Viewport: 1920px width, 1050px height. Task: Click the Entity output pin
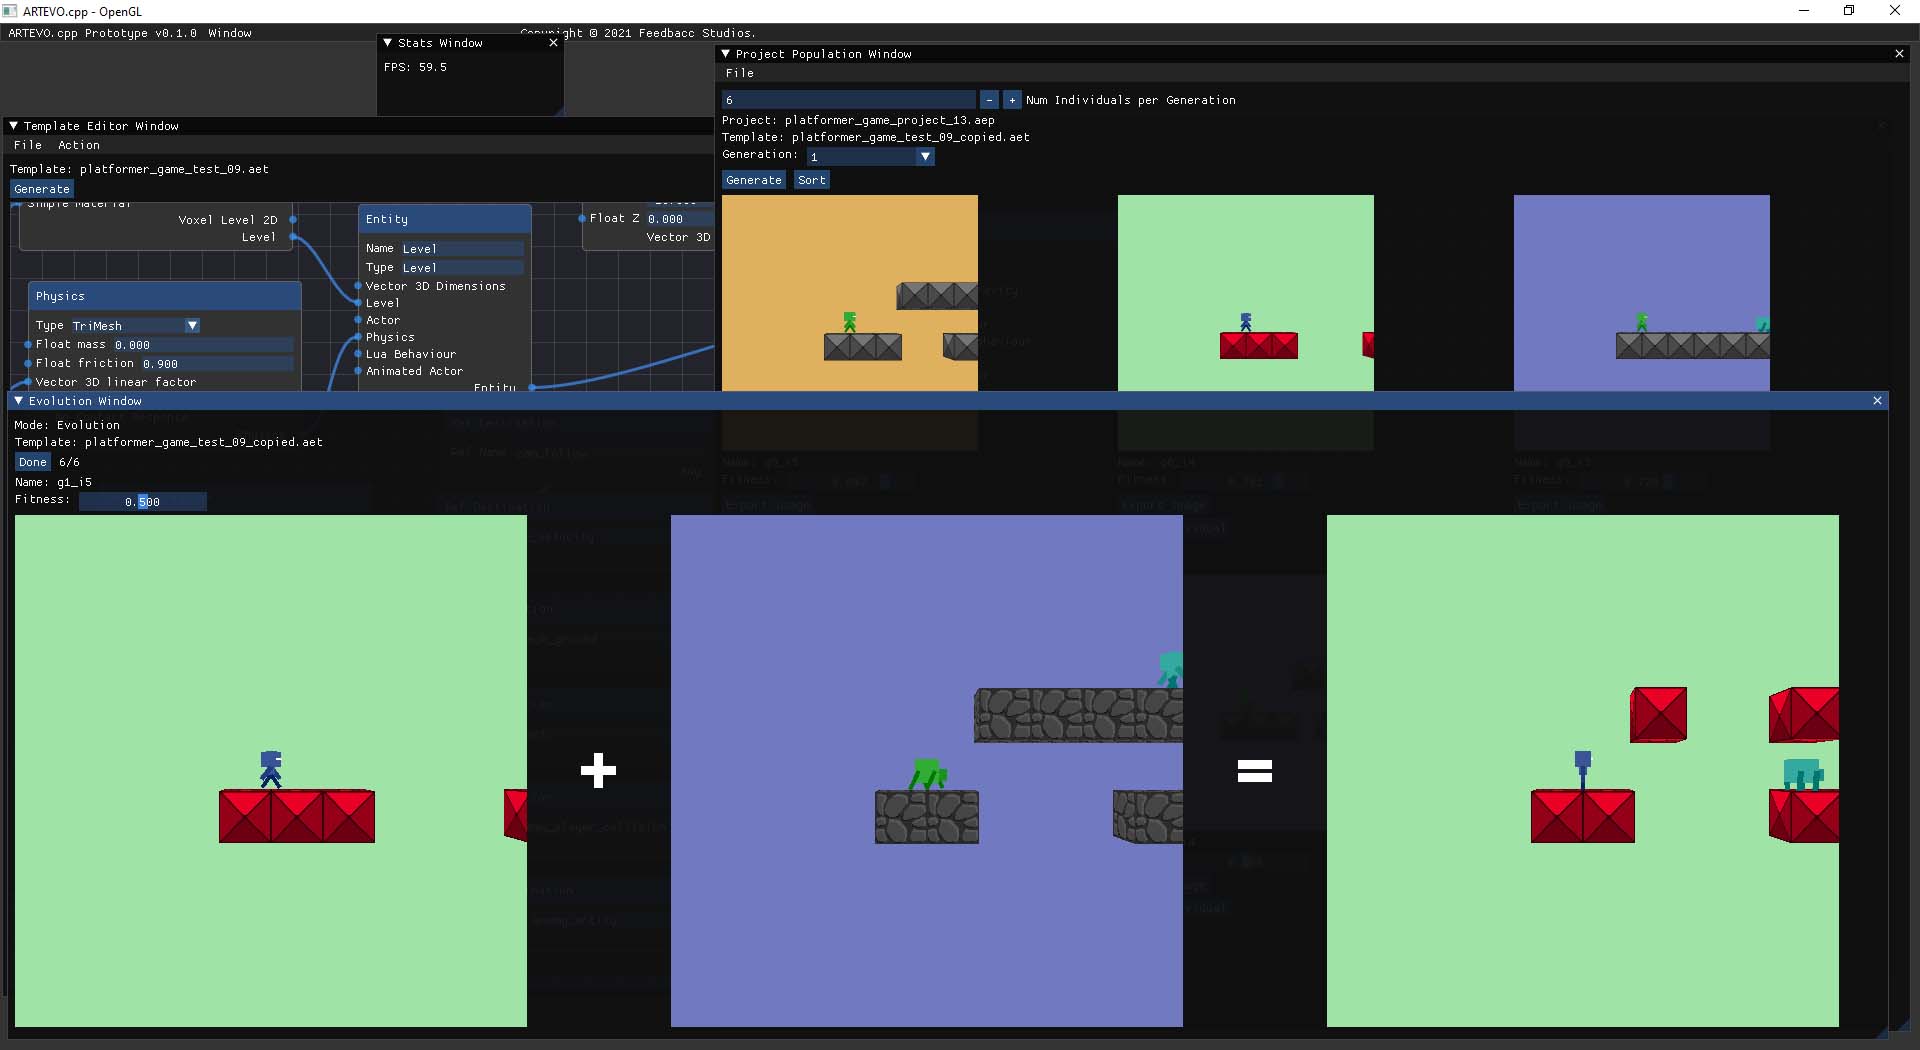(532, 387)
